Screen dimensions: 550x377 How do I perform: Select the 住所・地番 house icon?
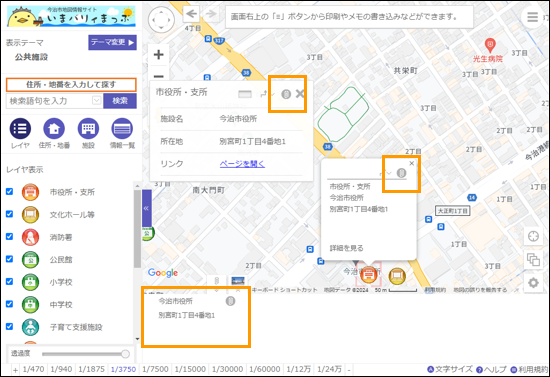tap(54, 129)
